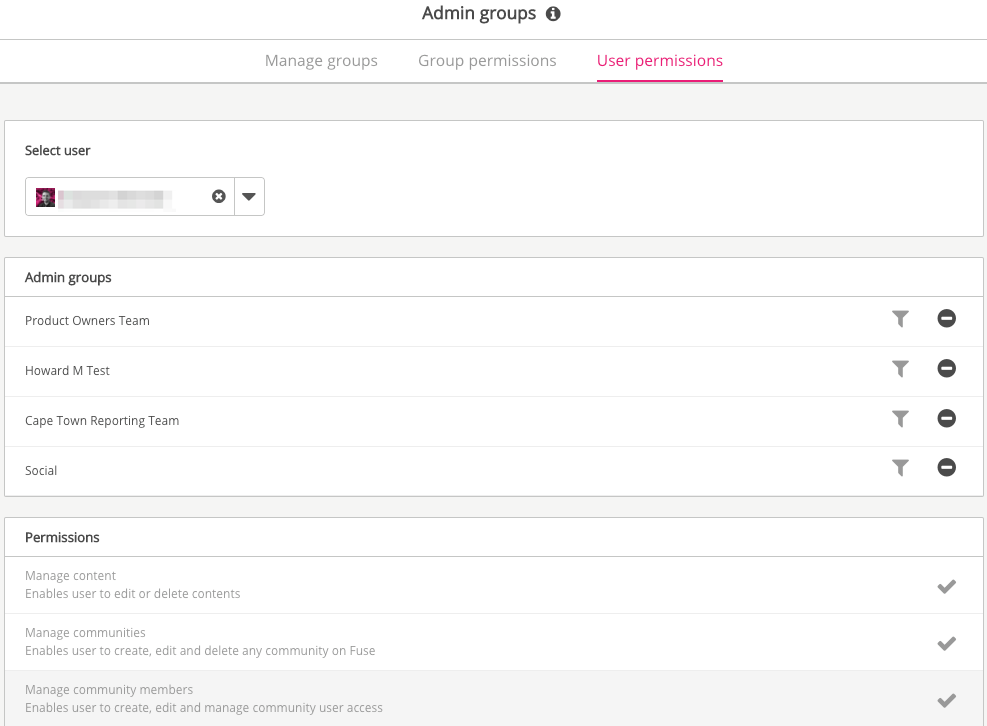The height and width of the screenshot is (726, 987).
Task: Remove user from Cape Town Reporting Team
Action: pos(946,419)
